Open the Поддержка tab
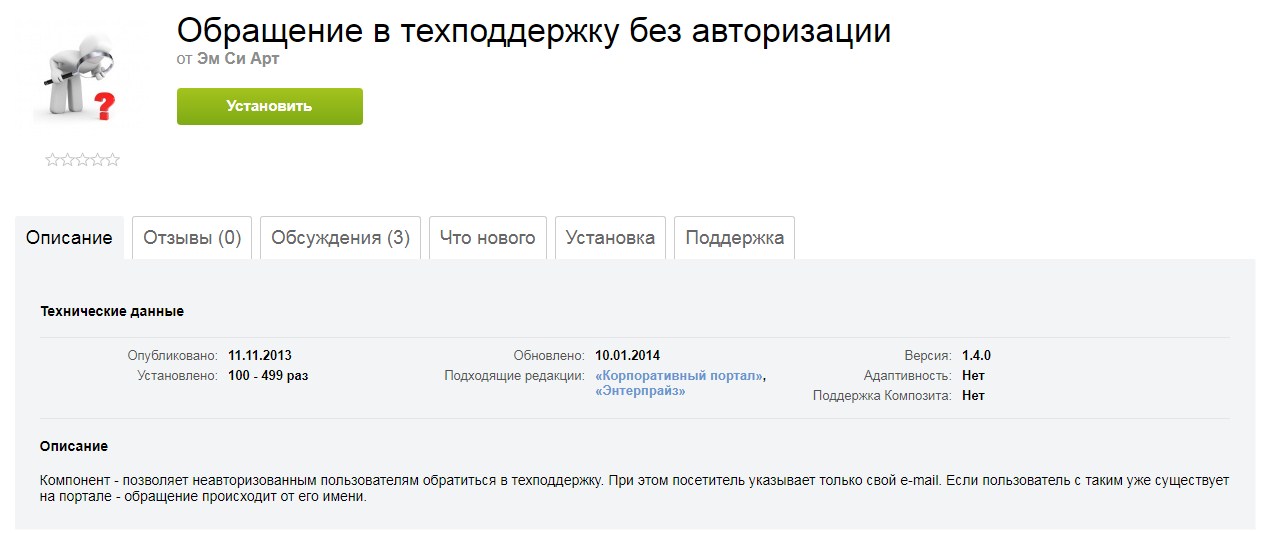 (x=734, y=238)
